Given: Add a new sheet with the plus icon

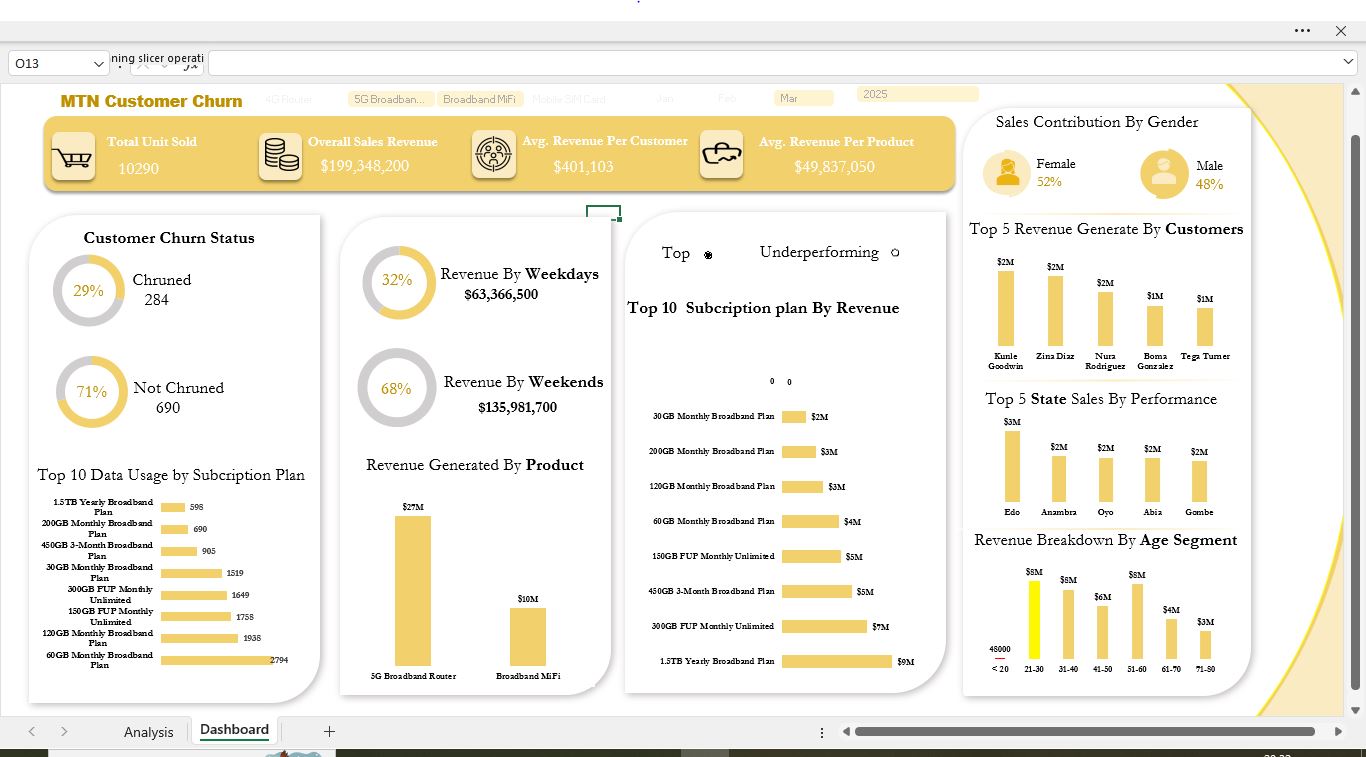Looking at the screenshot, I should tap(329, 732).
